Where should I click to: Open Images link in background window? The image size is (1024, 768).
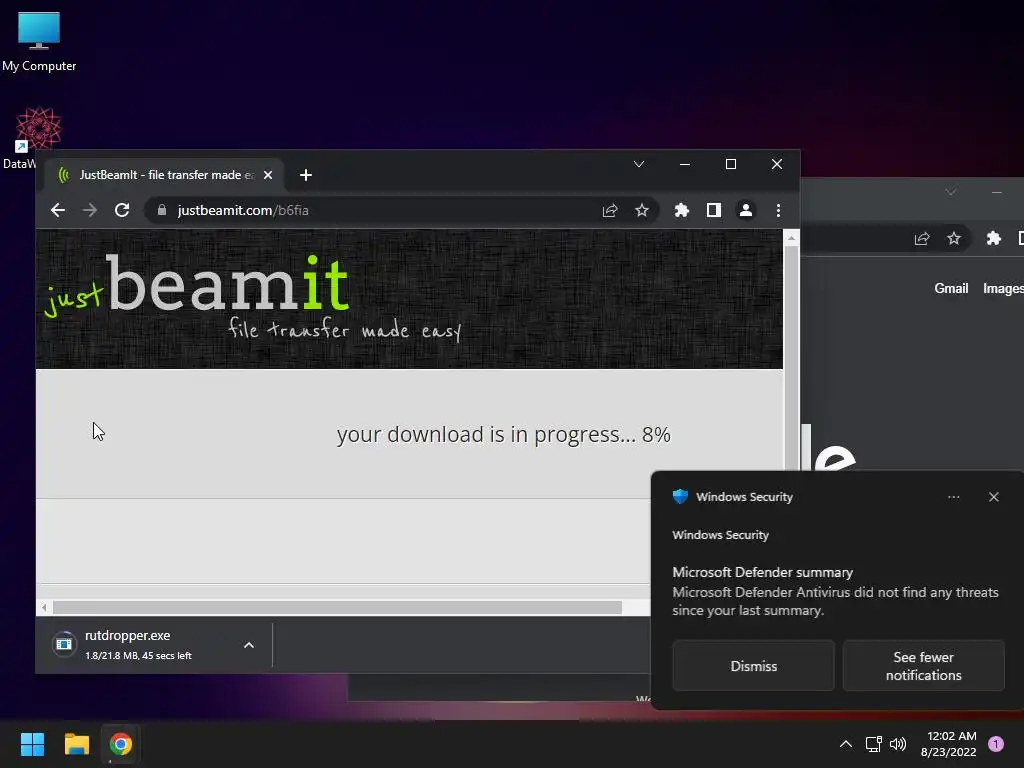[x=1003, y=288]
